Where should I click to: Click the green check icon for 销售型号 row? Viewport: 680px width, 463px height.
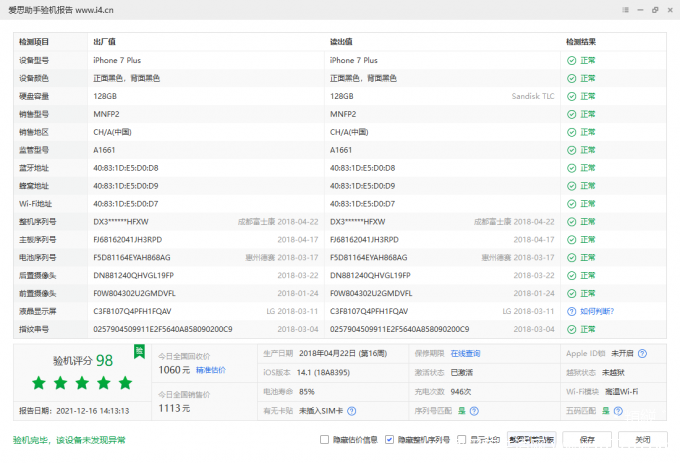(572, 114)
